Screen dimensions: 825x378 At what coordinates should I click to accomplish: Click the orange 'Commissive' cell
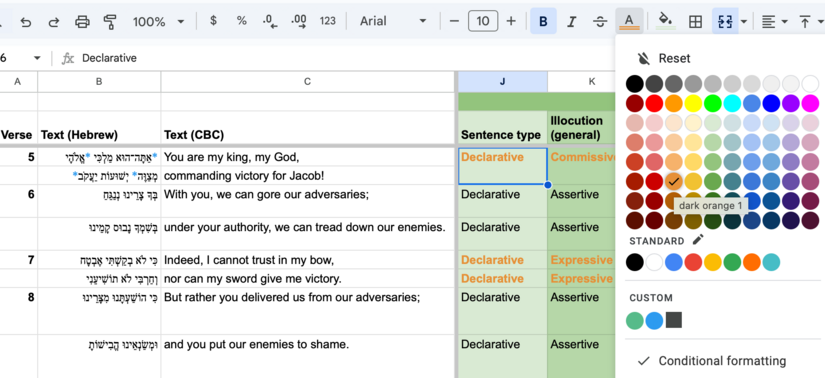(x=581, y=166)
